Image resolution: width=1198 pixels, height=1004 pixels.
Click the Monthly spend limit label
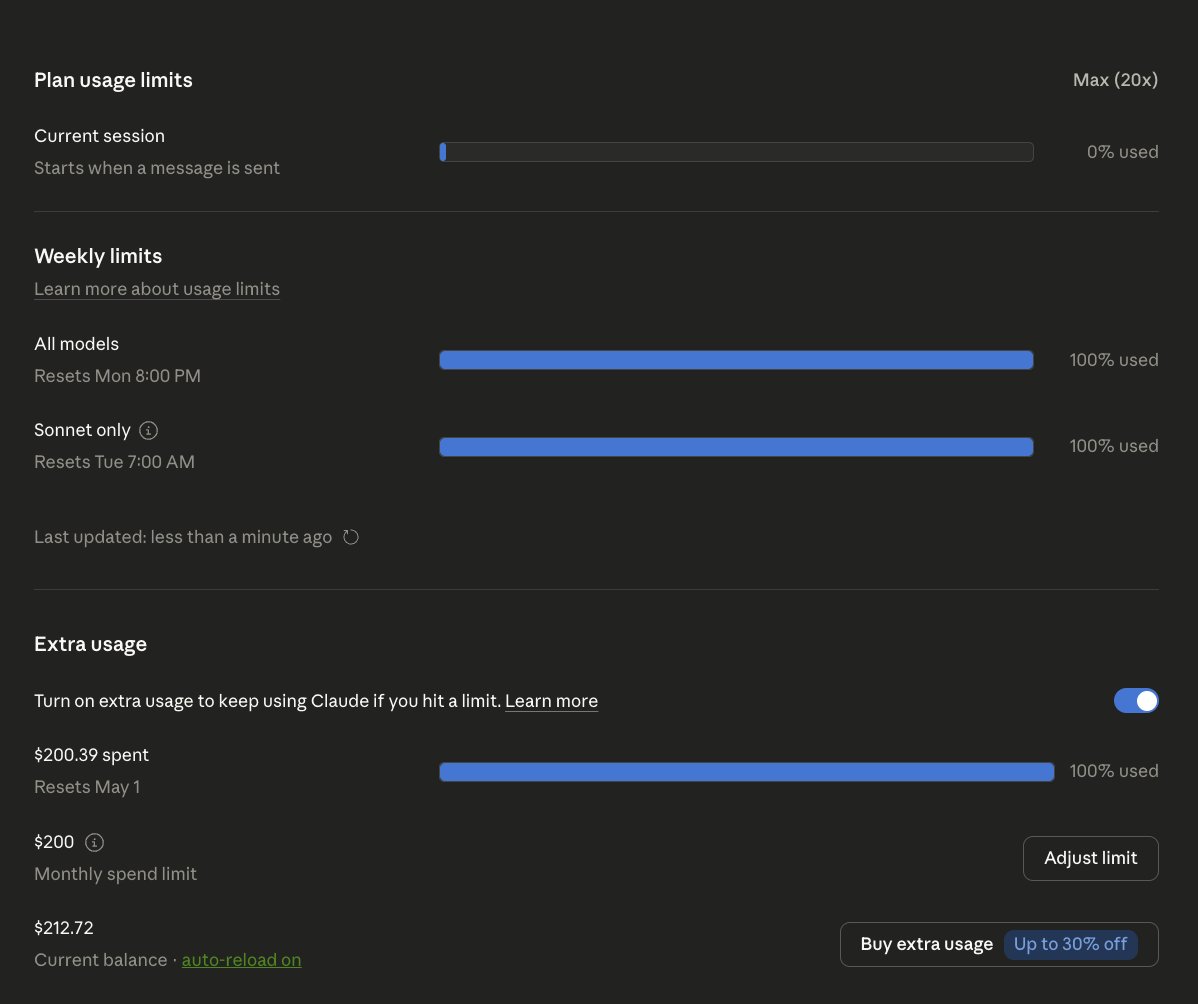tap(115, 873)
